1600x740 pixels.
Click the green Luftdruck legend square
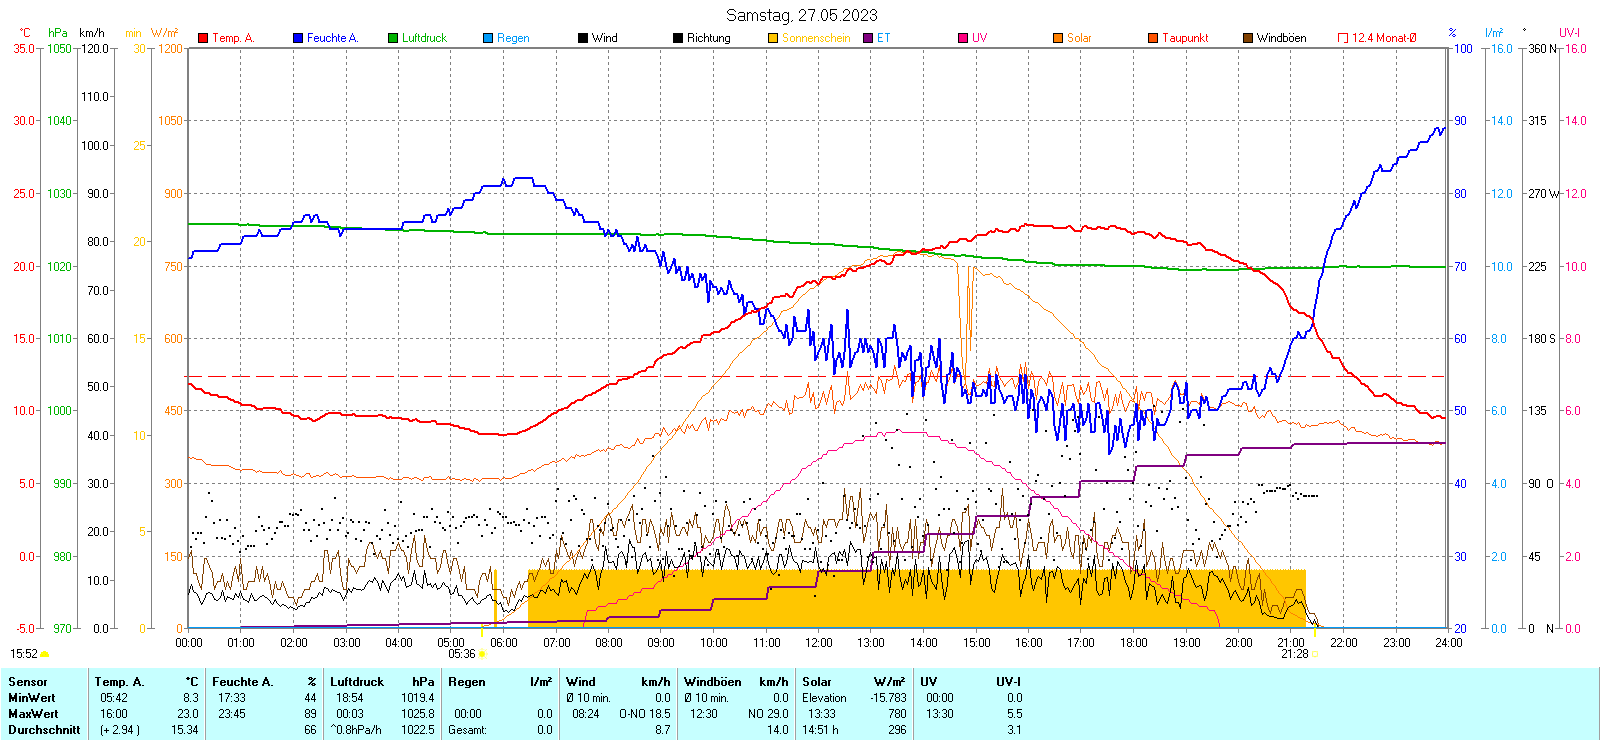tap(393, 38)
